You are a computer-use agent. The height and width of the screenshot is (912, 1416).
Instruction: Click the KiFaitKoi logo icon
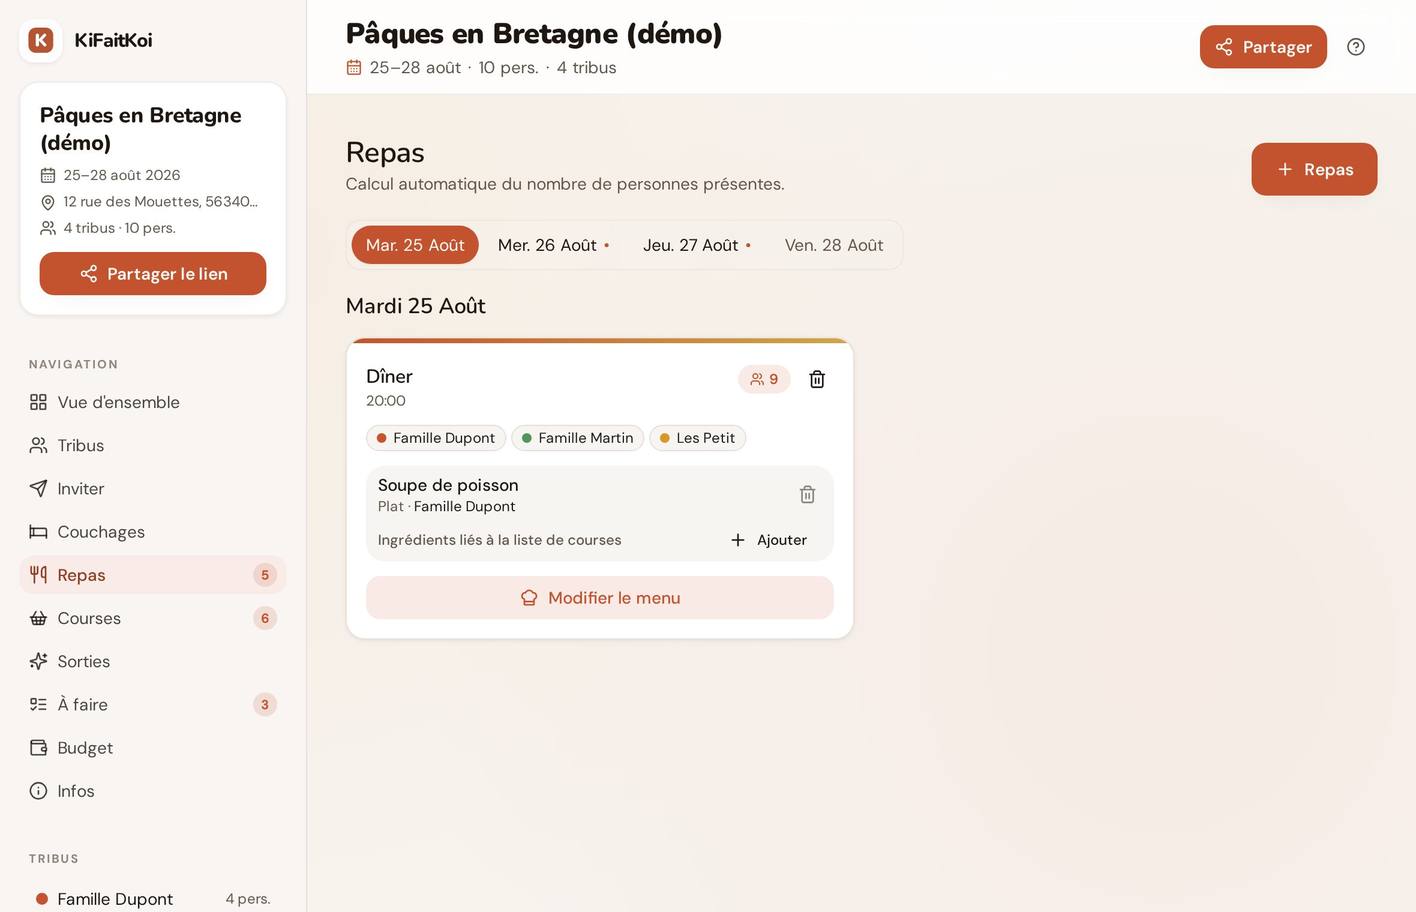(41, 40)
